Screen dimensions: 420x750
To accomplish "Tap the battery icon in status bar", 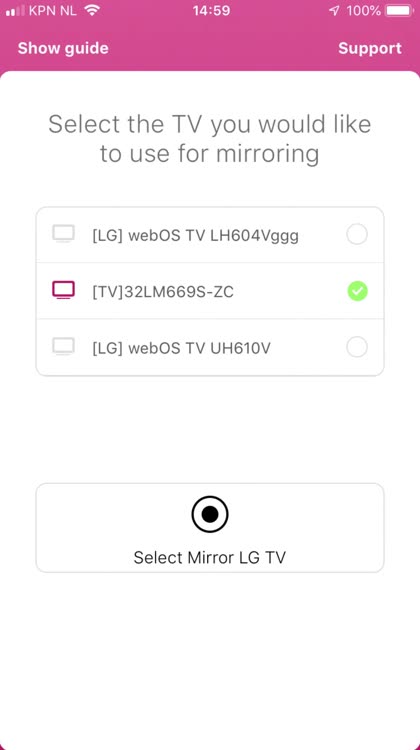I will (399, 10).
